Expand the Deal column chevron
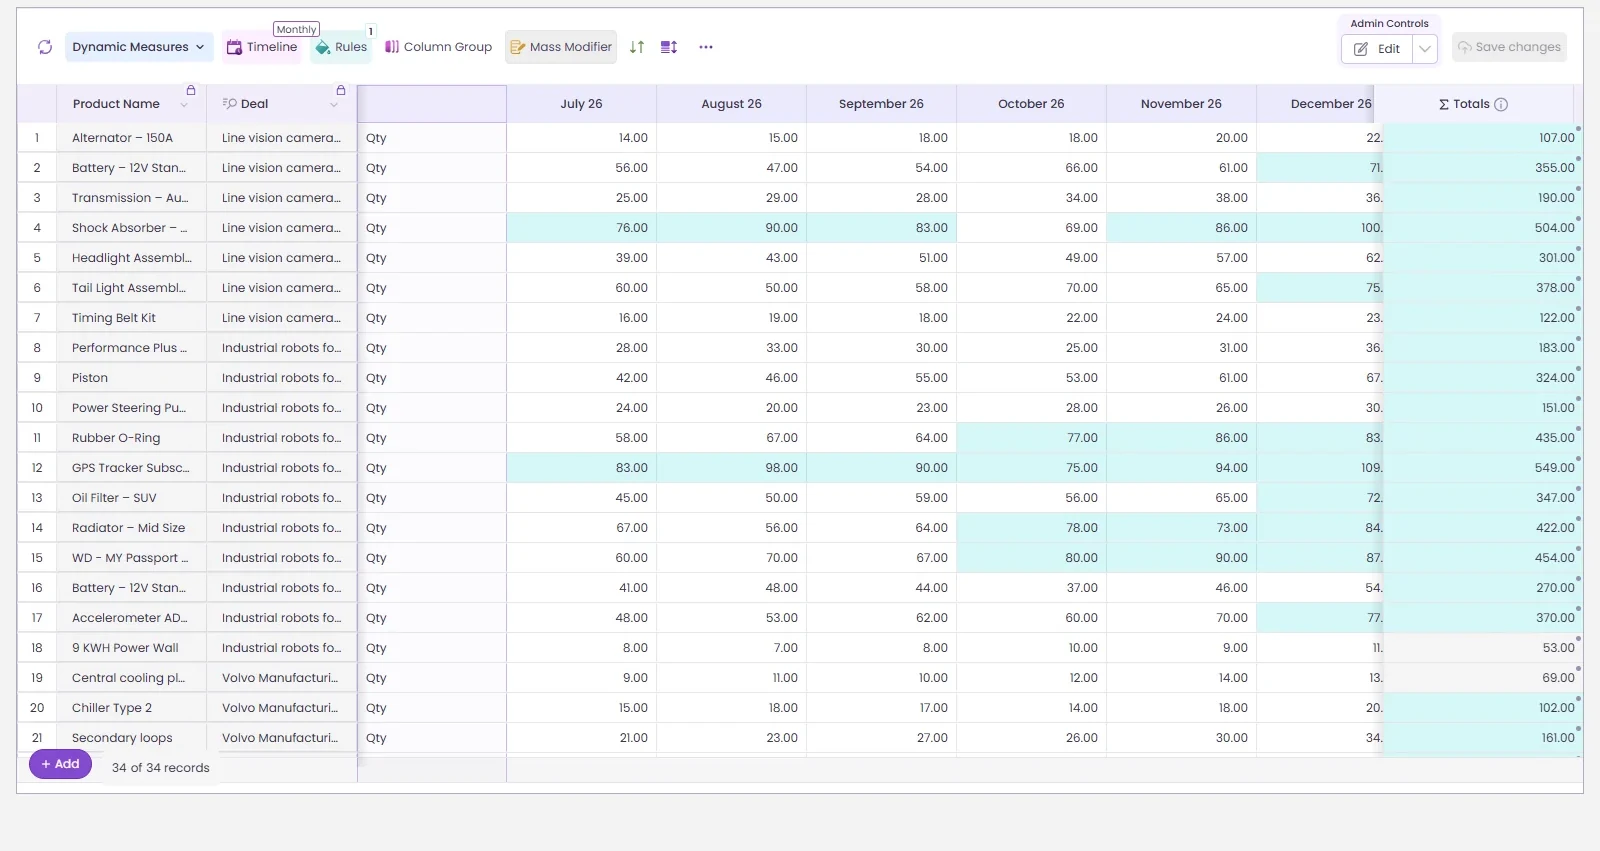Image resolution: width=1600 pixels, height=851 pixels. pyautogui.click(x=334, y=105)
